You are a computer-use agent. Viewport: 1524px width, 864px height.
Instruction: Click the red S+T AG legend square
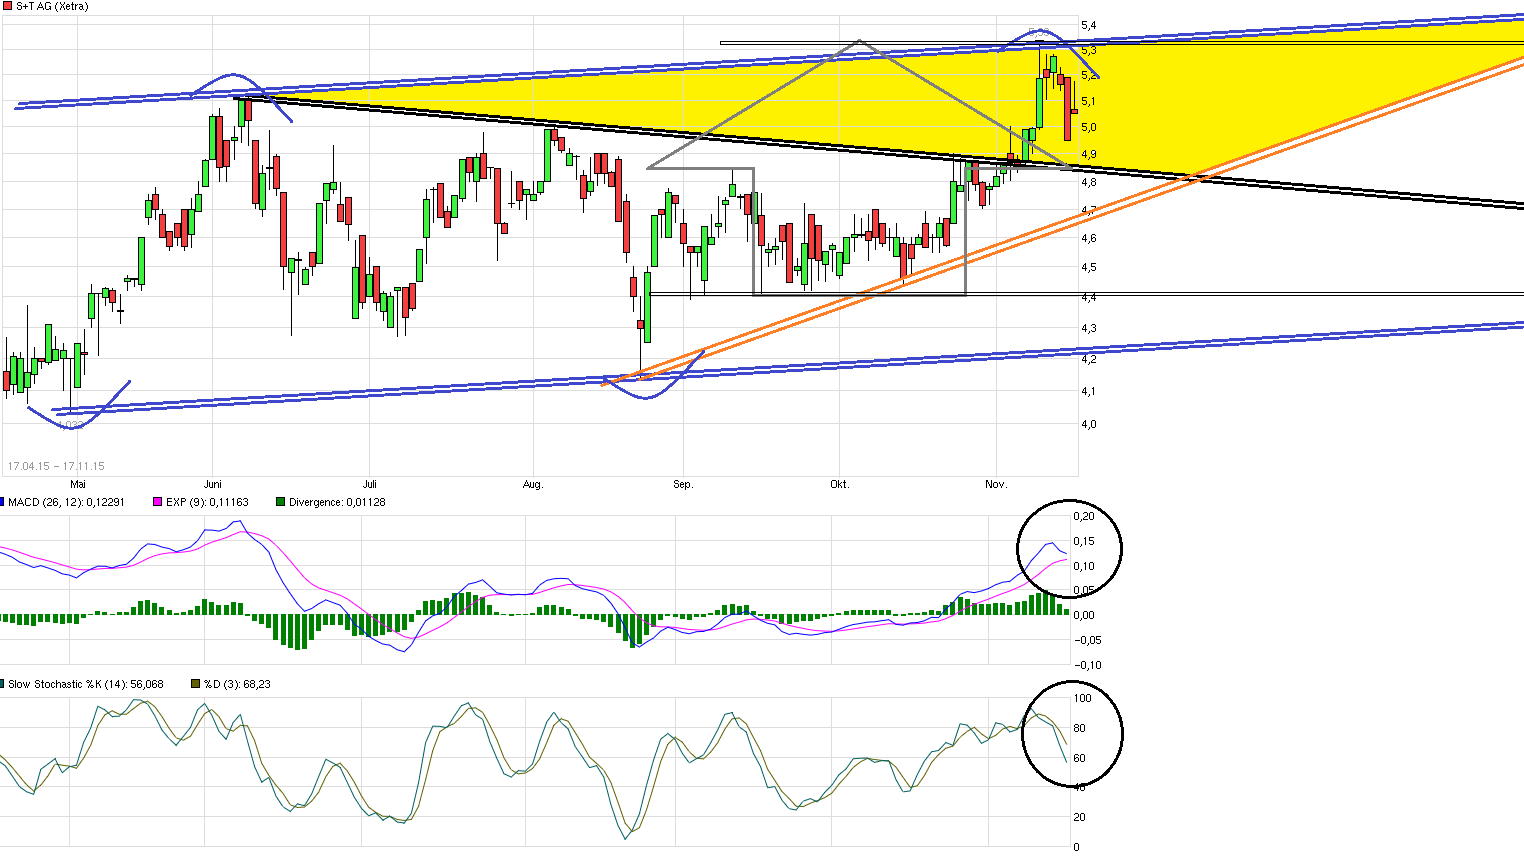click(8, 6)
